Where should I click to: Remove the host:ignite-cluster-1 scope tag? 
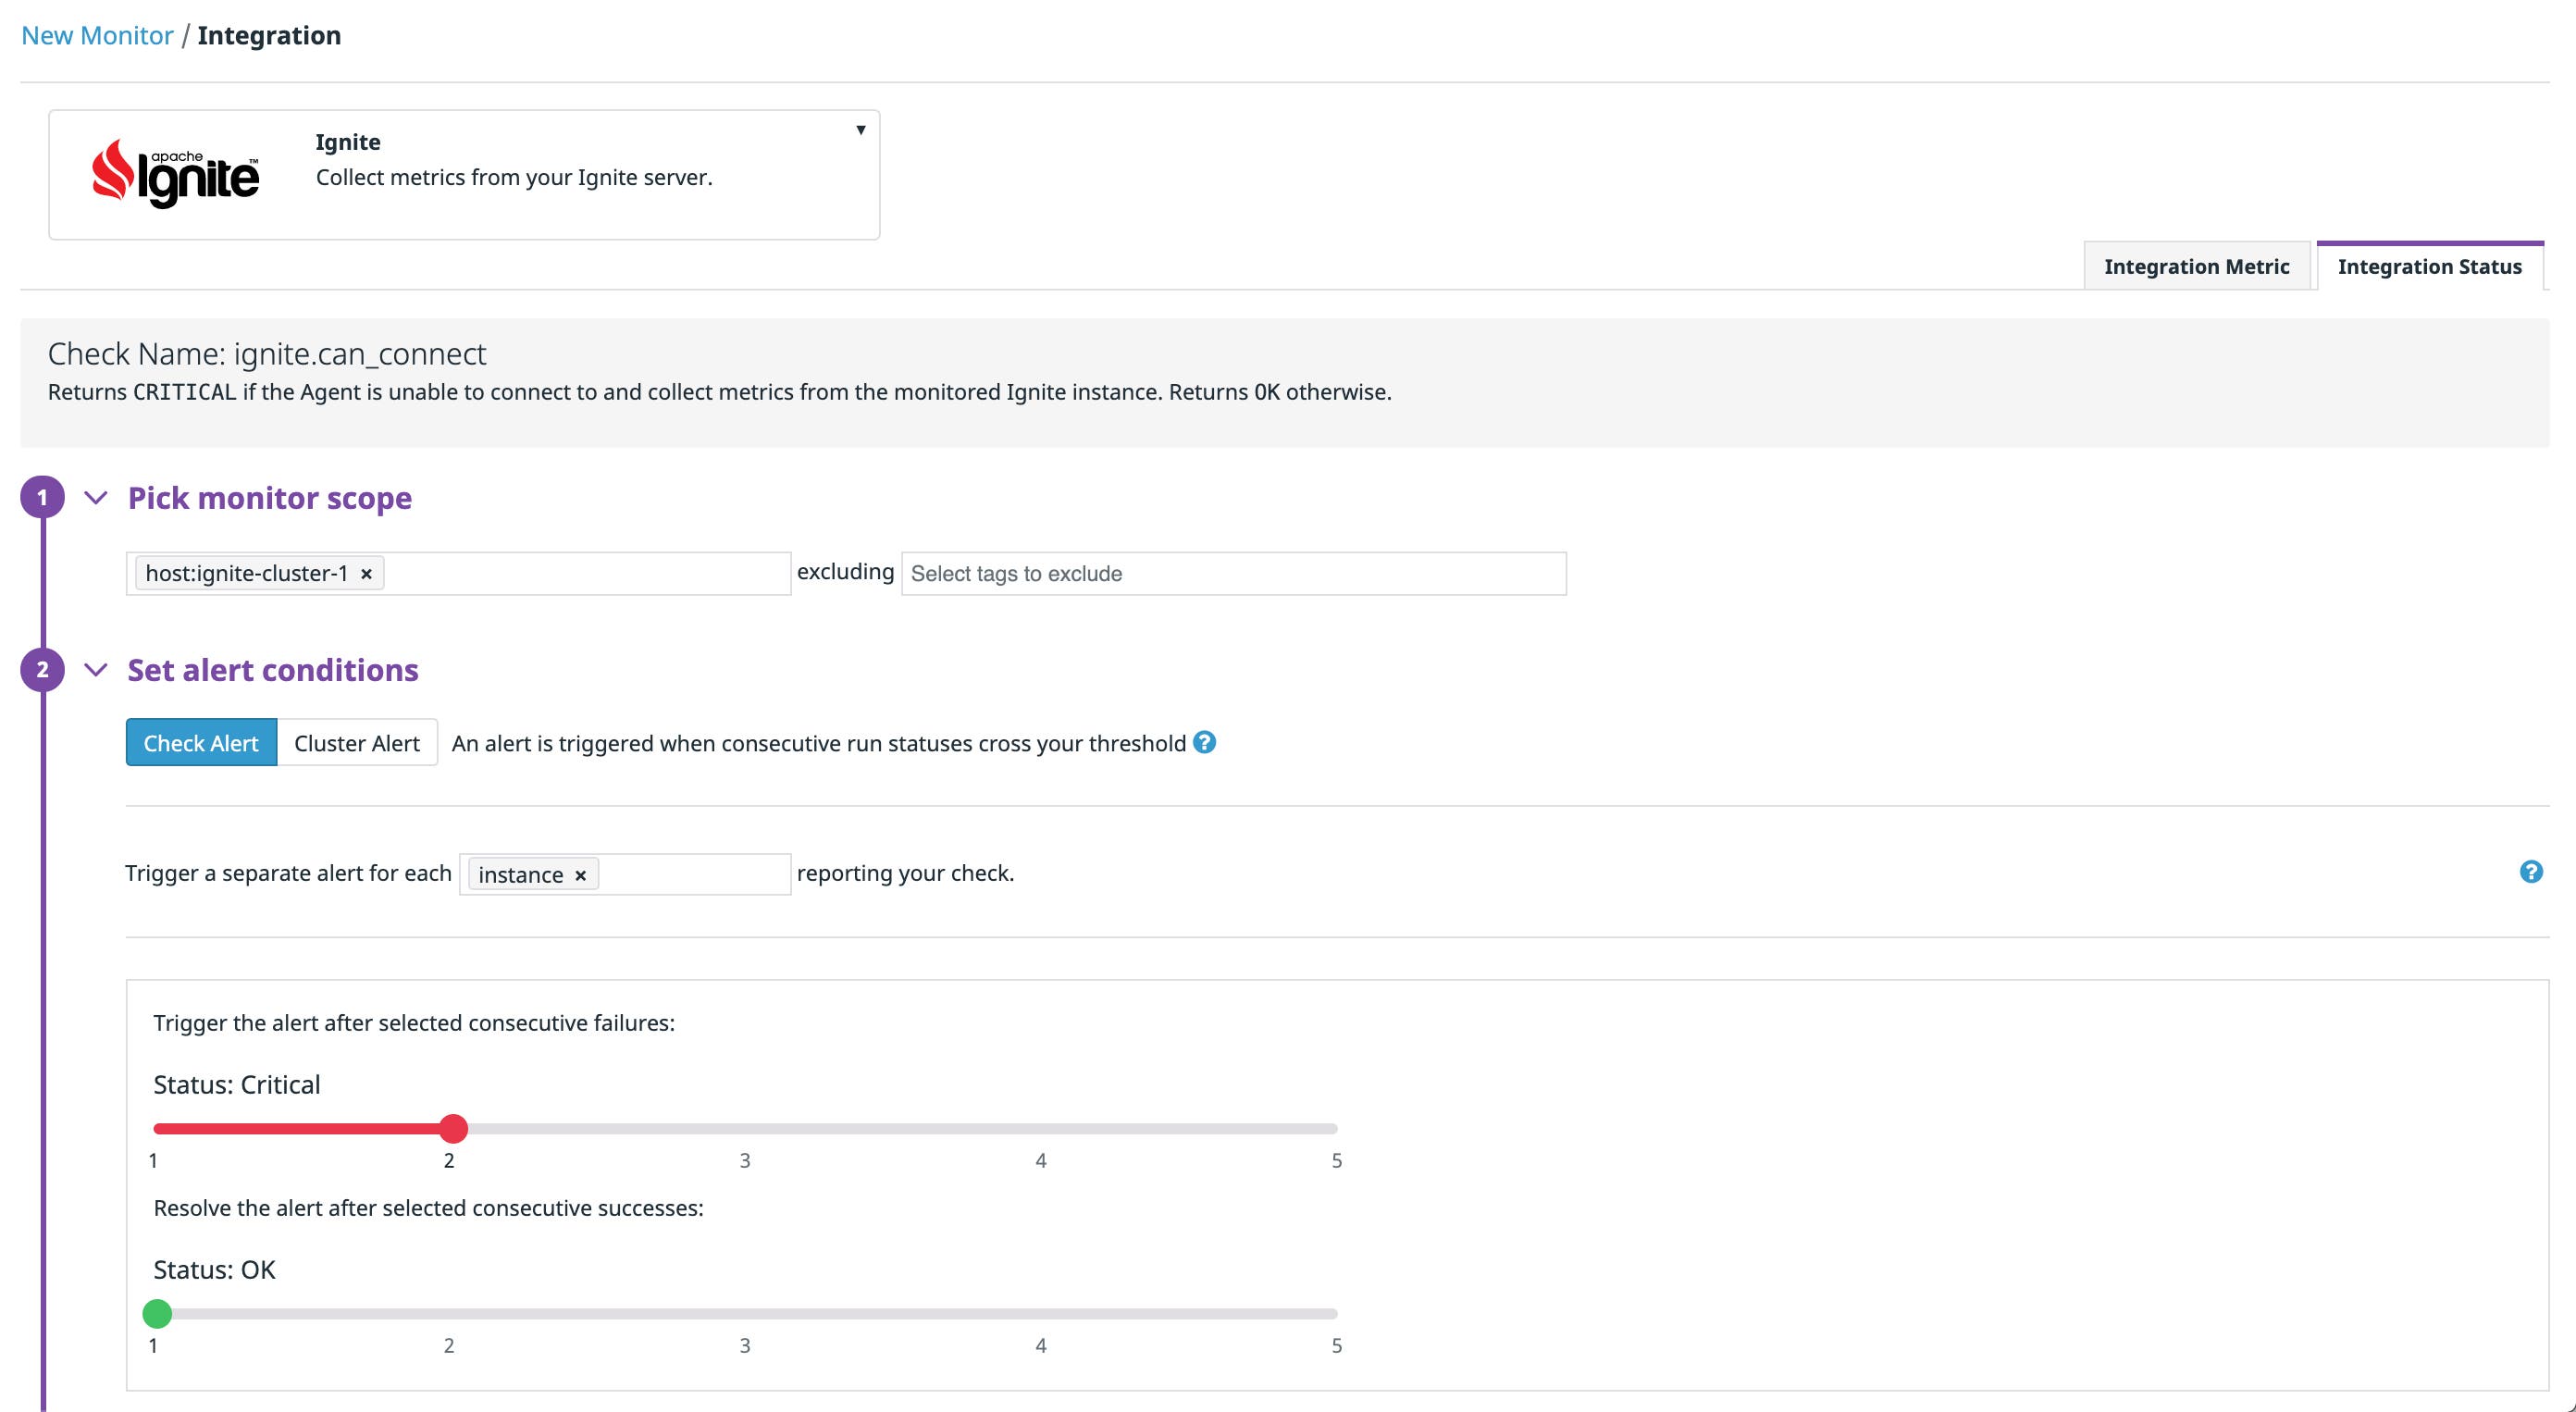[x=366, y=573]
